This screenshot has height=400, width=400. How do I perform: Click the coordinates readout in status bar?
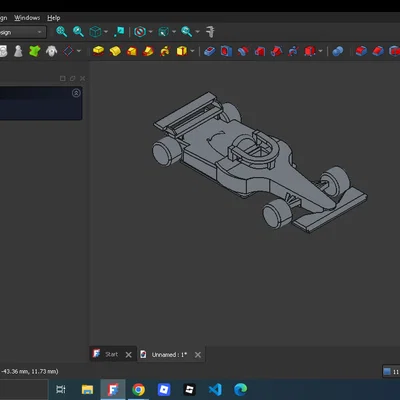29,371
